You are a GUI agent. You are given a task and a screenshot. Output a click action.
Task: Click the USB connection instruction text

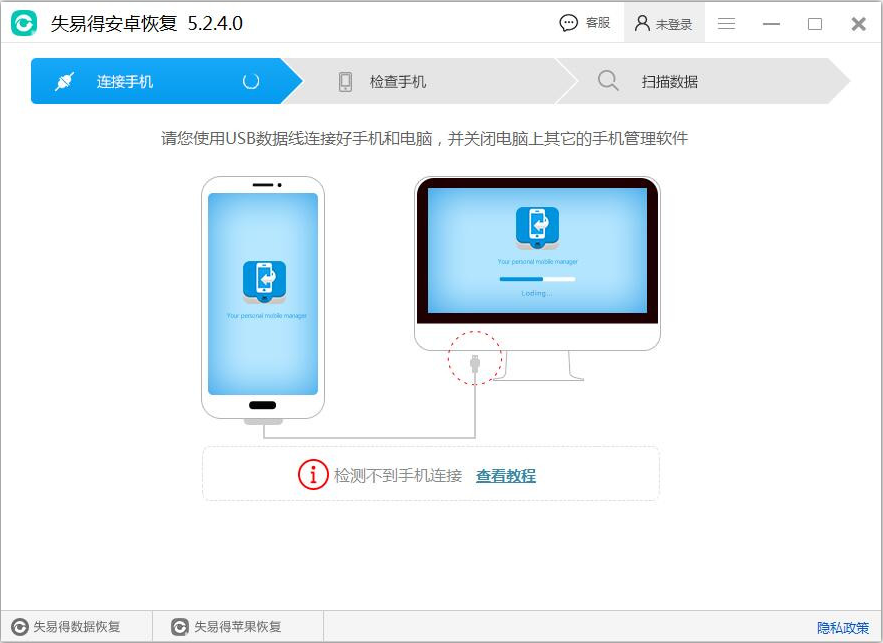(x=424, y=139)
